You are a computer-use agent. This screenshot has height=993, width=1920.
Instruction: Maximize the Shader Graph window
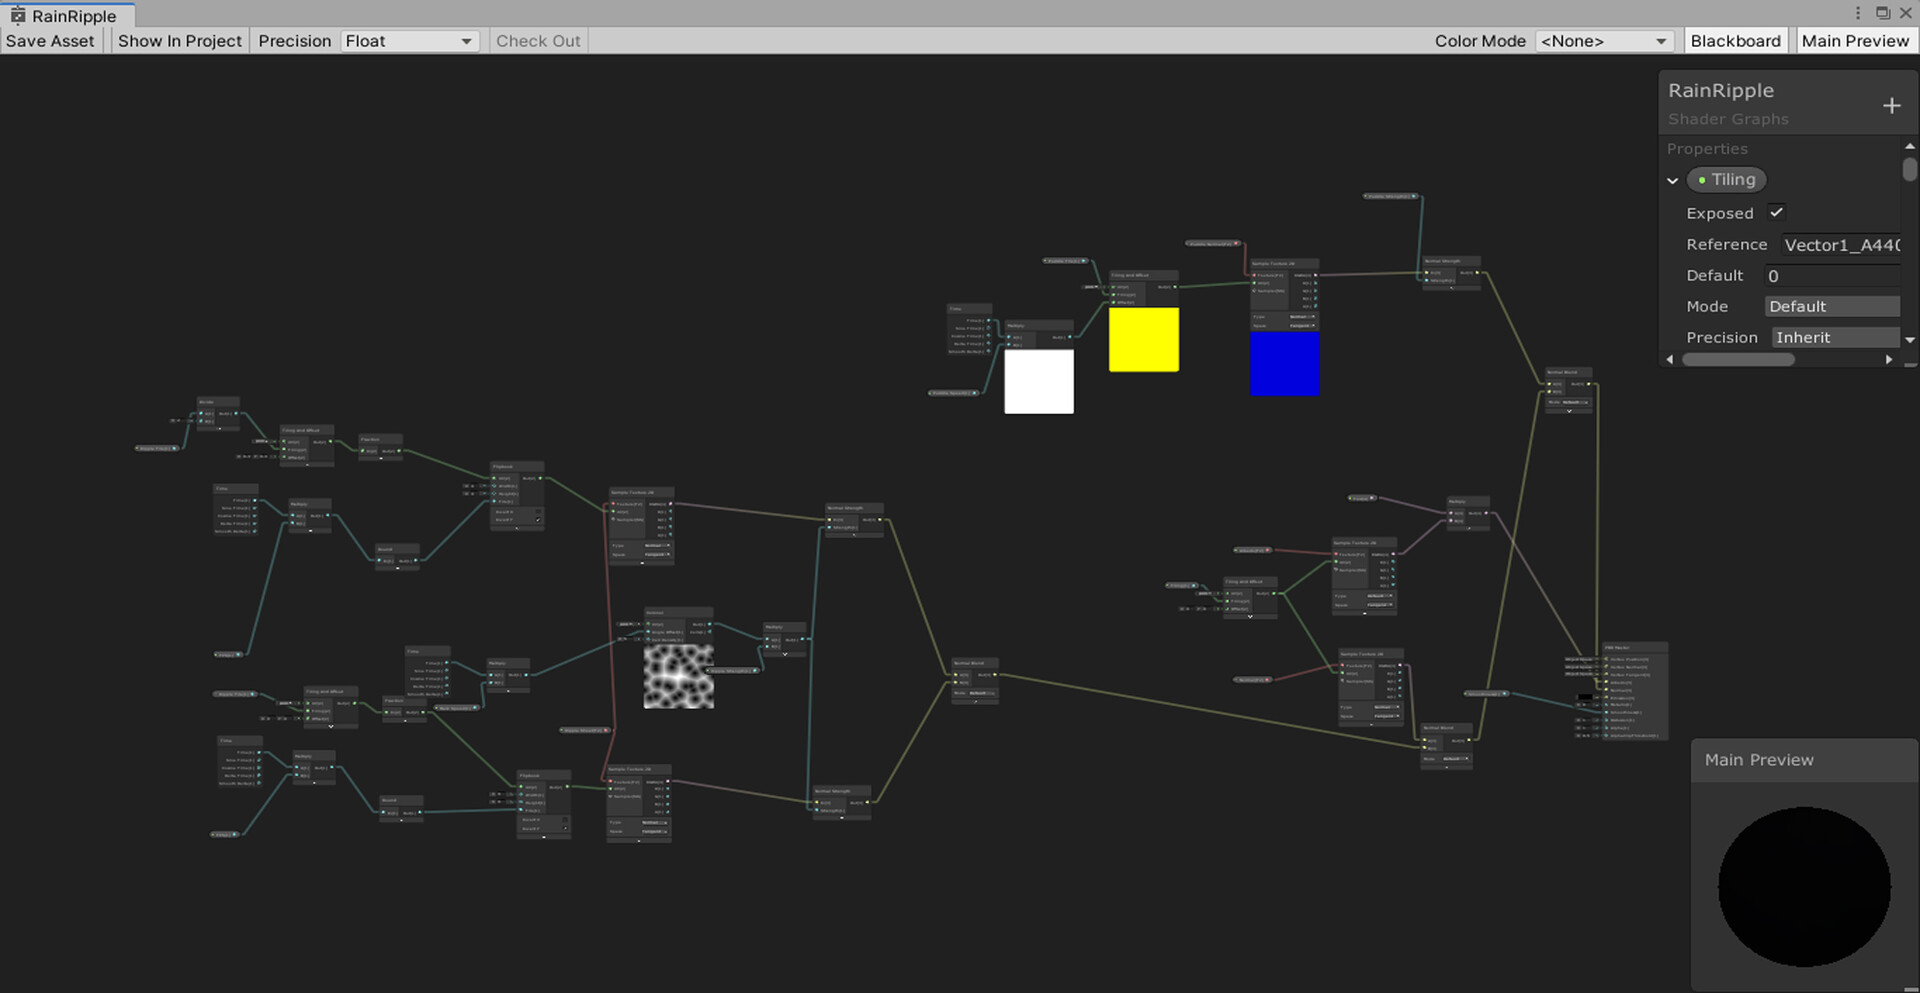pyautogui.click(x=1882, y=13)
